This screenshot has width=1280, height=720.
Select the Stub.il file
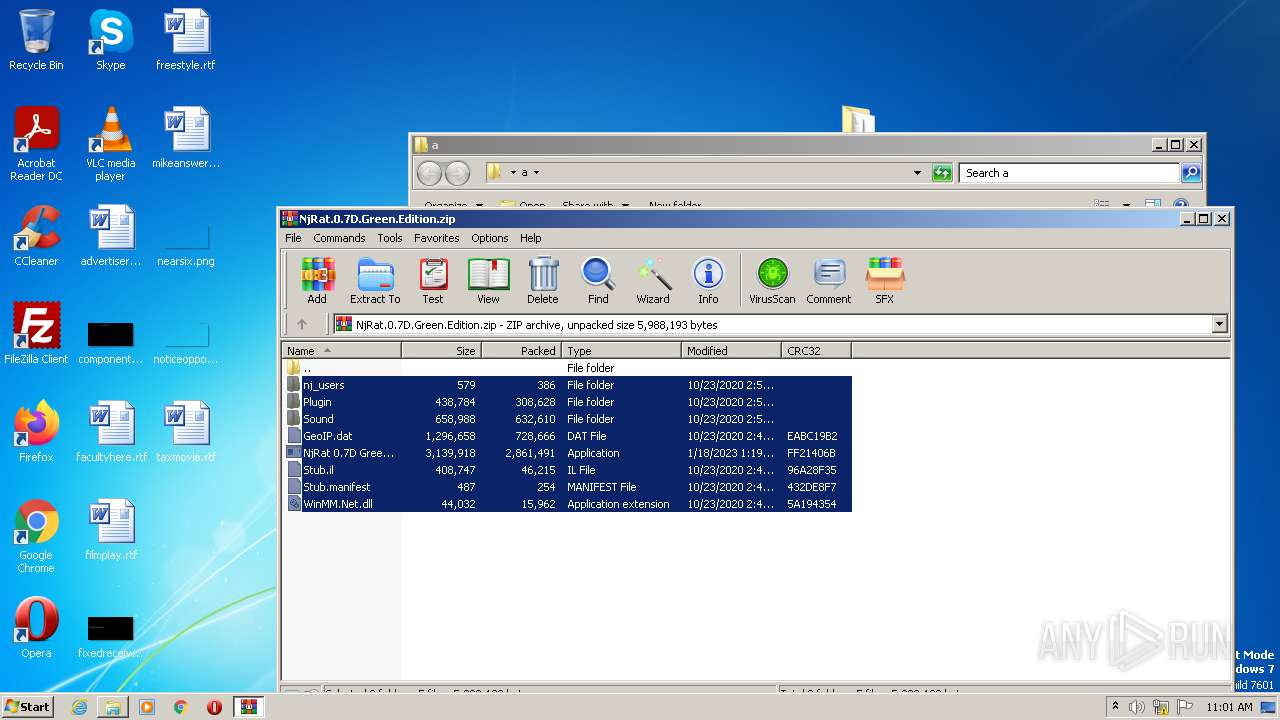pos(567,470)
